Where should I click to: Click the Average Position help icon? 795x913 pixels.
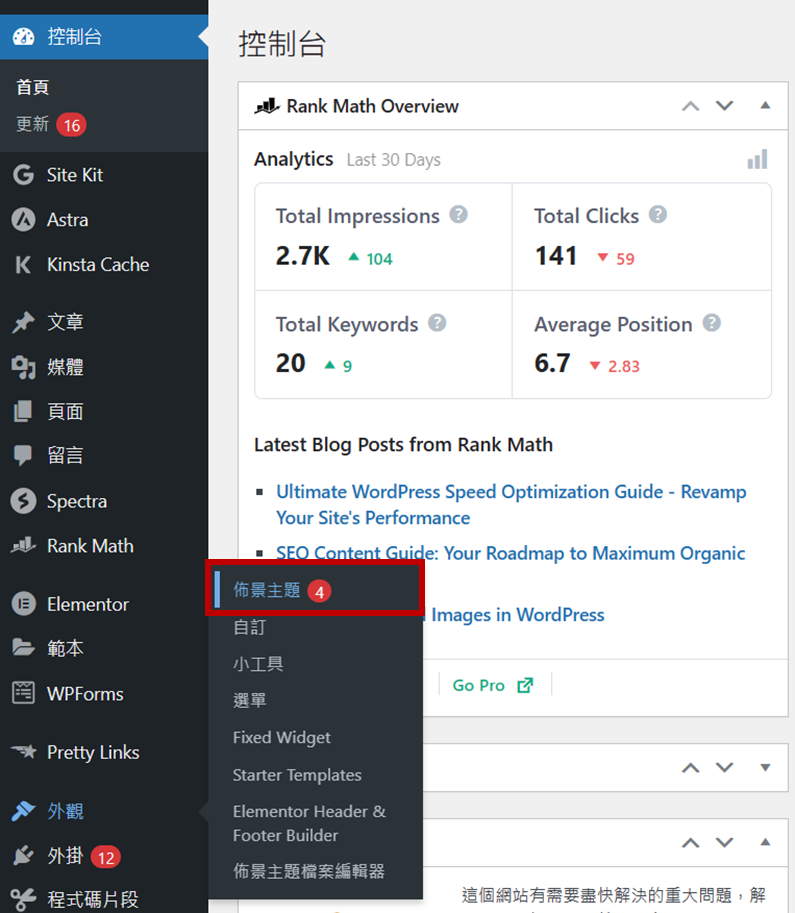pos(711,323)
